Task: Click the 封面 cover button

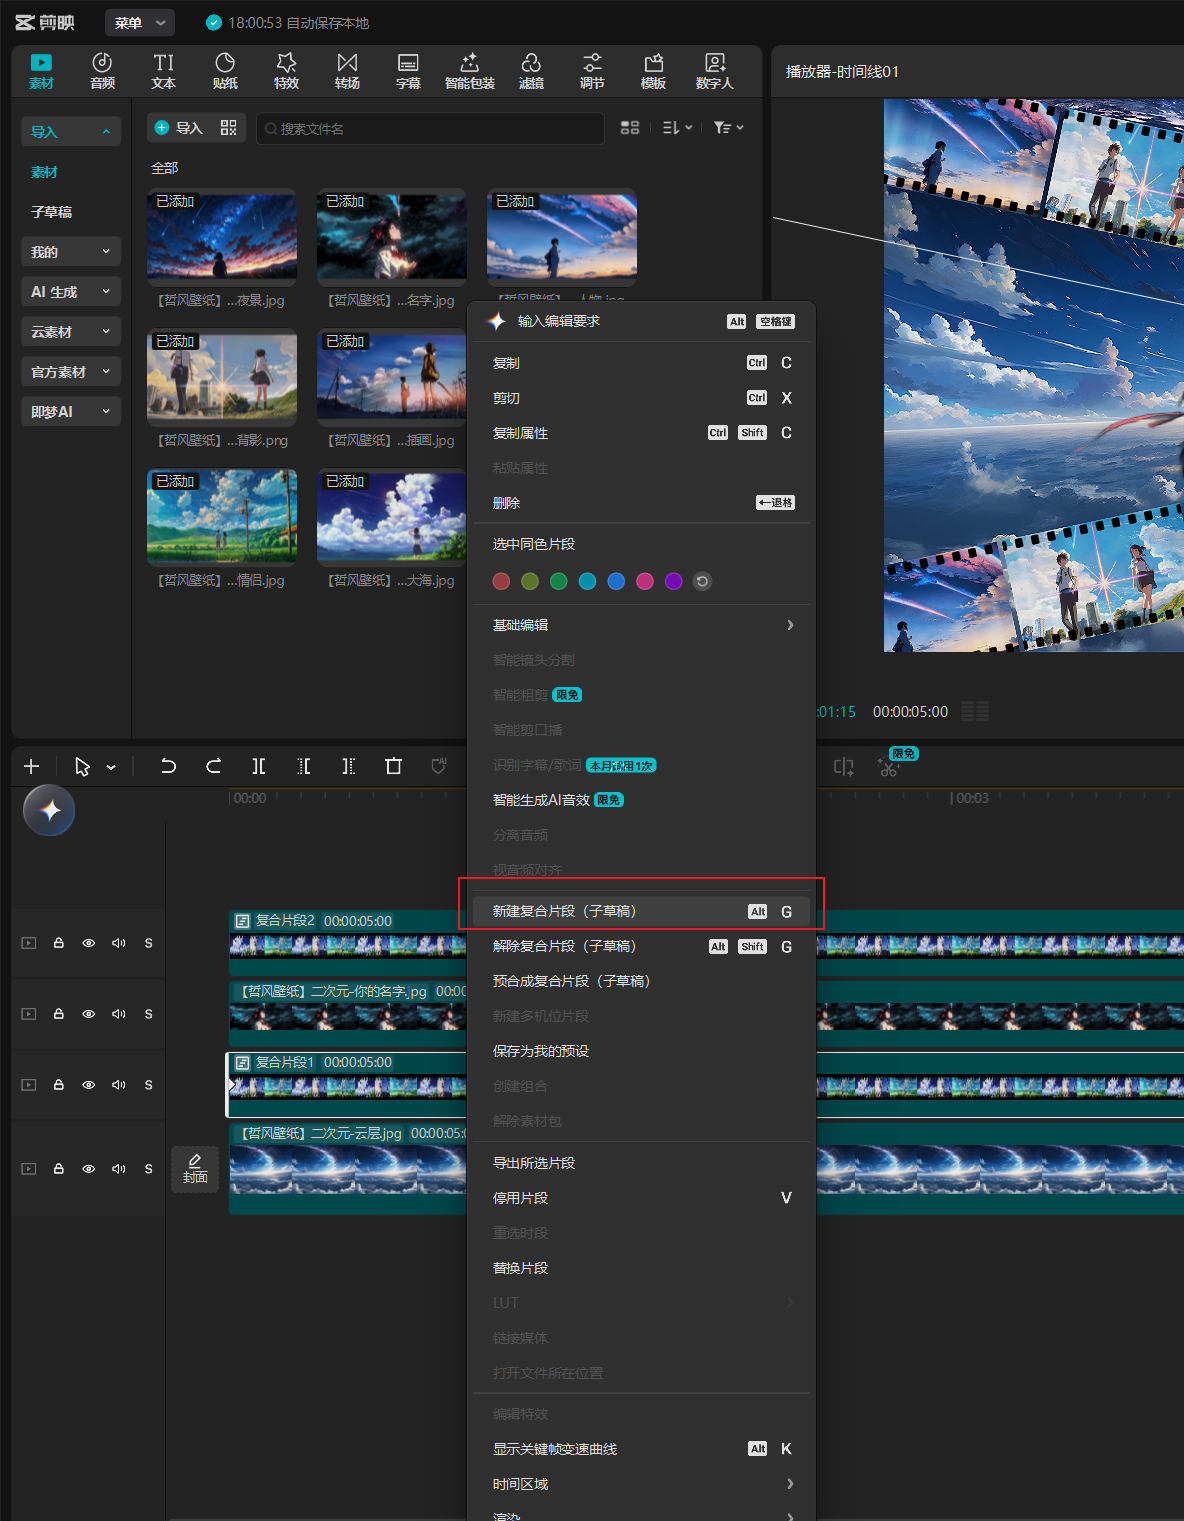Action: pos(195,1169)
